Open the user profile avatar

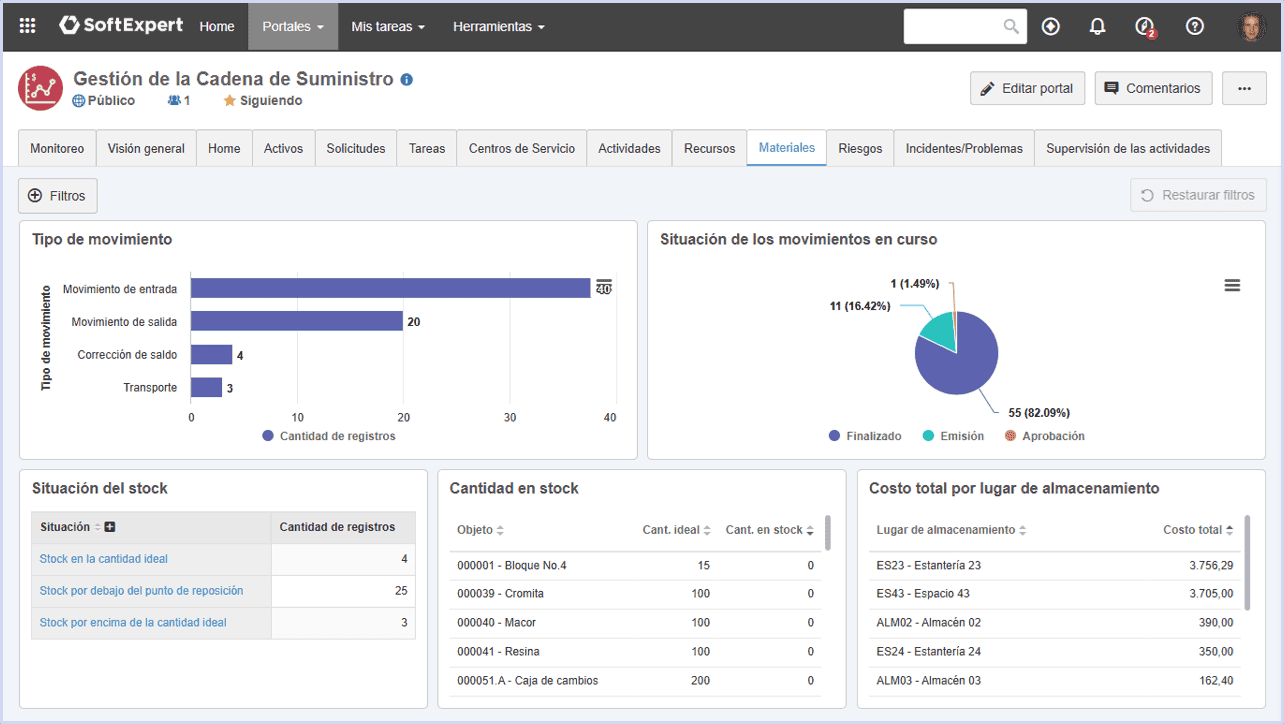(1251, 27)
